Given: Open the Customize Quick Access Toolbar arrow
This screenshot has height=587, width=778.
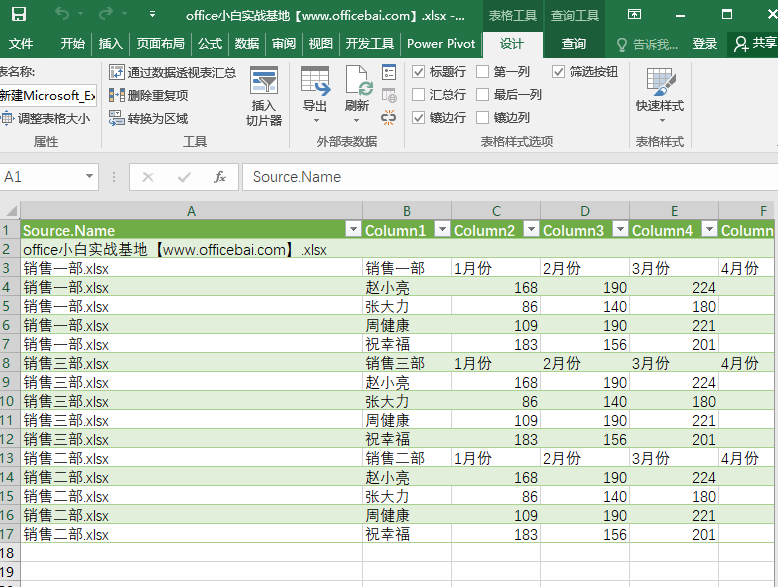Looking at the screenshot, I should 152,14.
